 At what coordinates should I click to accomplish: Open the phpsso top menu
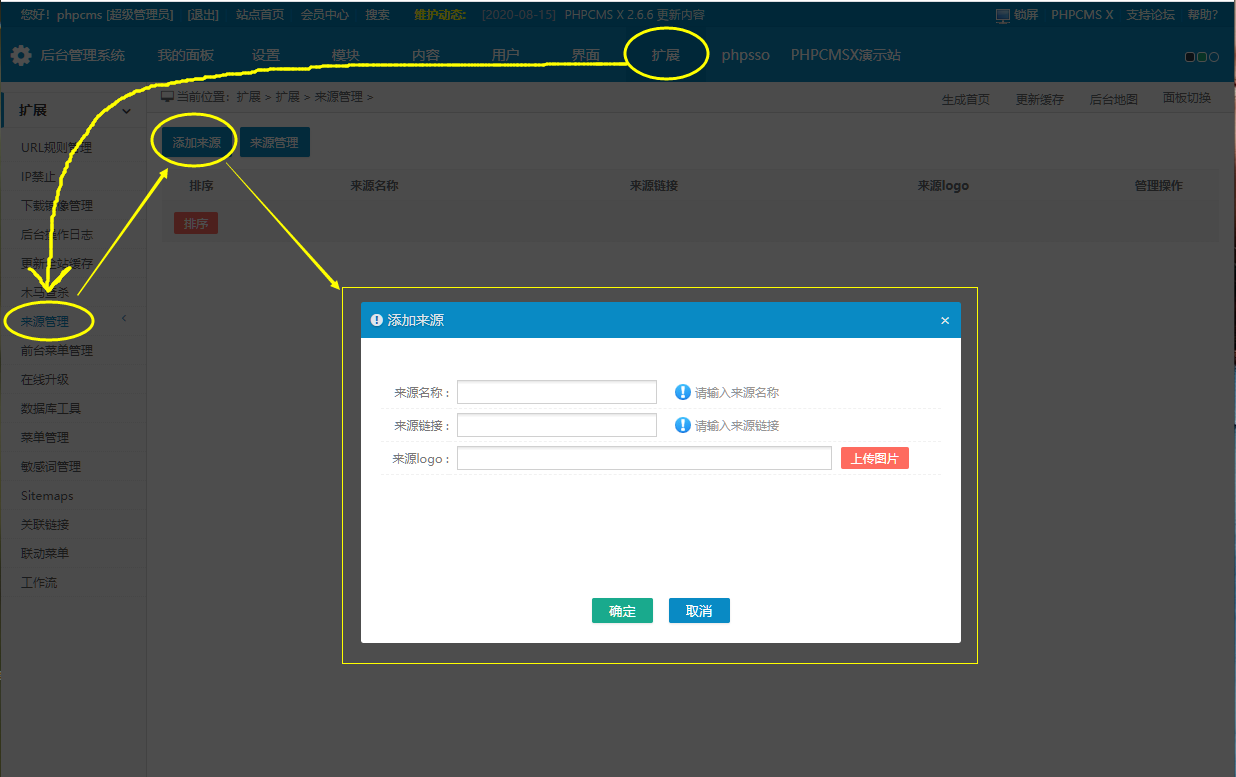point(746,55)
